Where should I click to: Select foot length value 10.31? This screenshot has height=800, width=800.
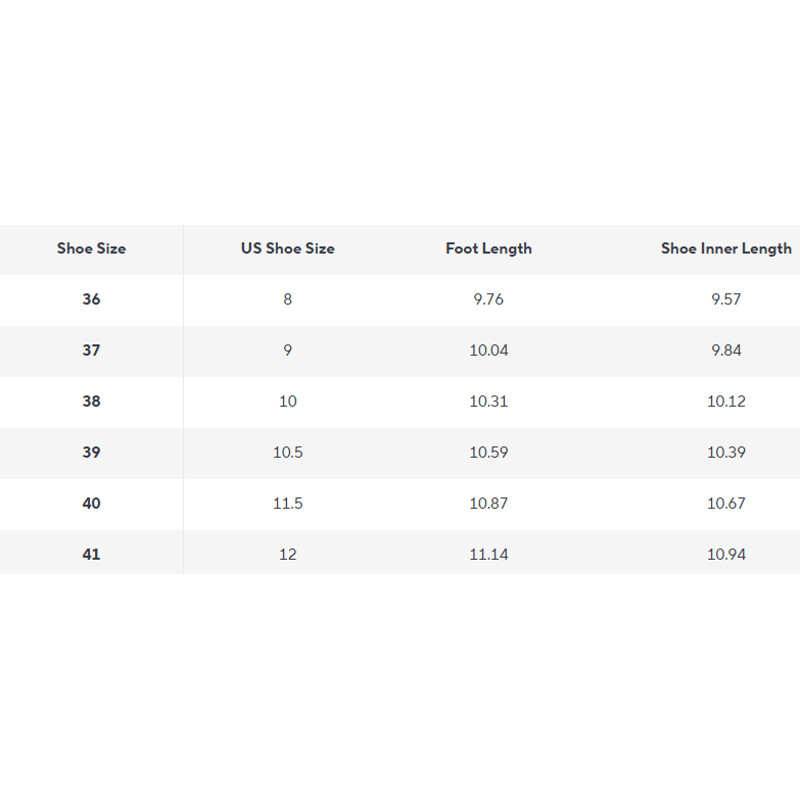click(488, 401)
